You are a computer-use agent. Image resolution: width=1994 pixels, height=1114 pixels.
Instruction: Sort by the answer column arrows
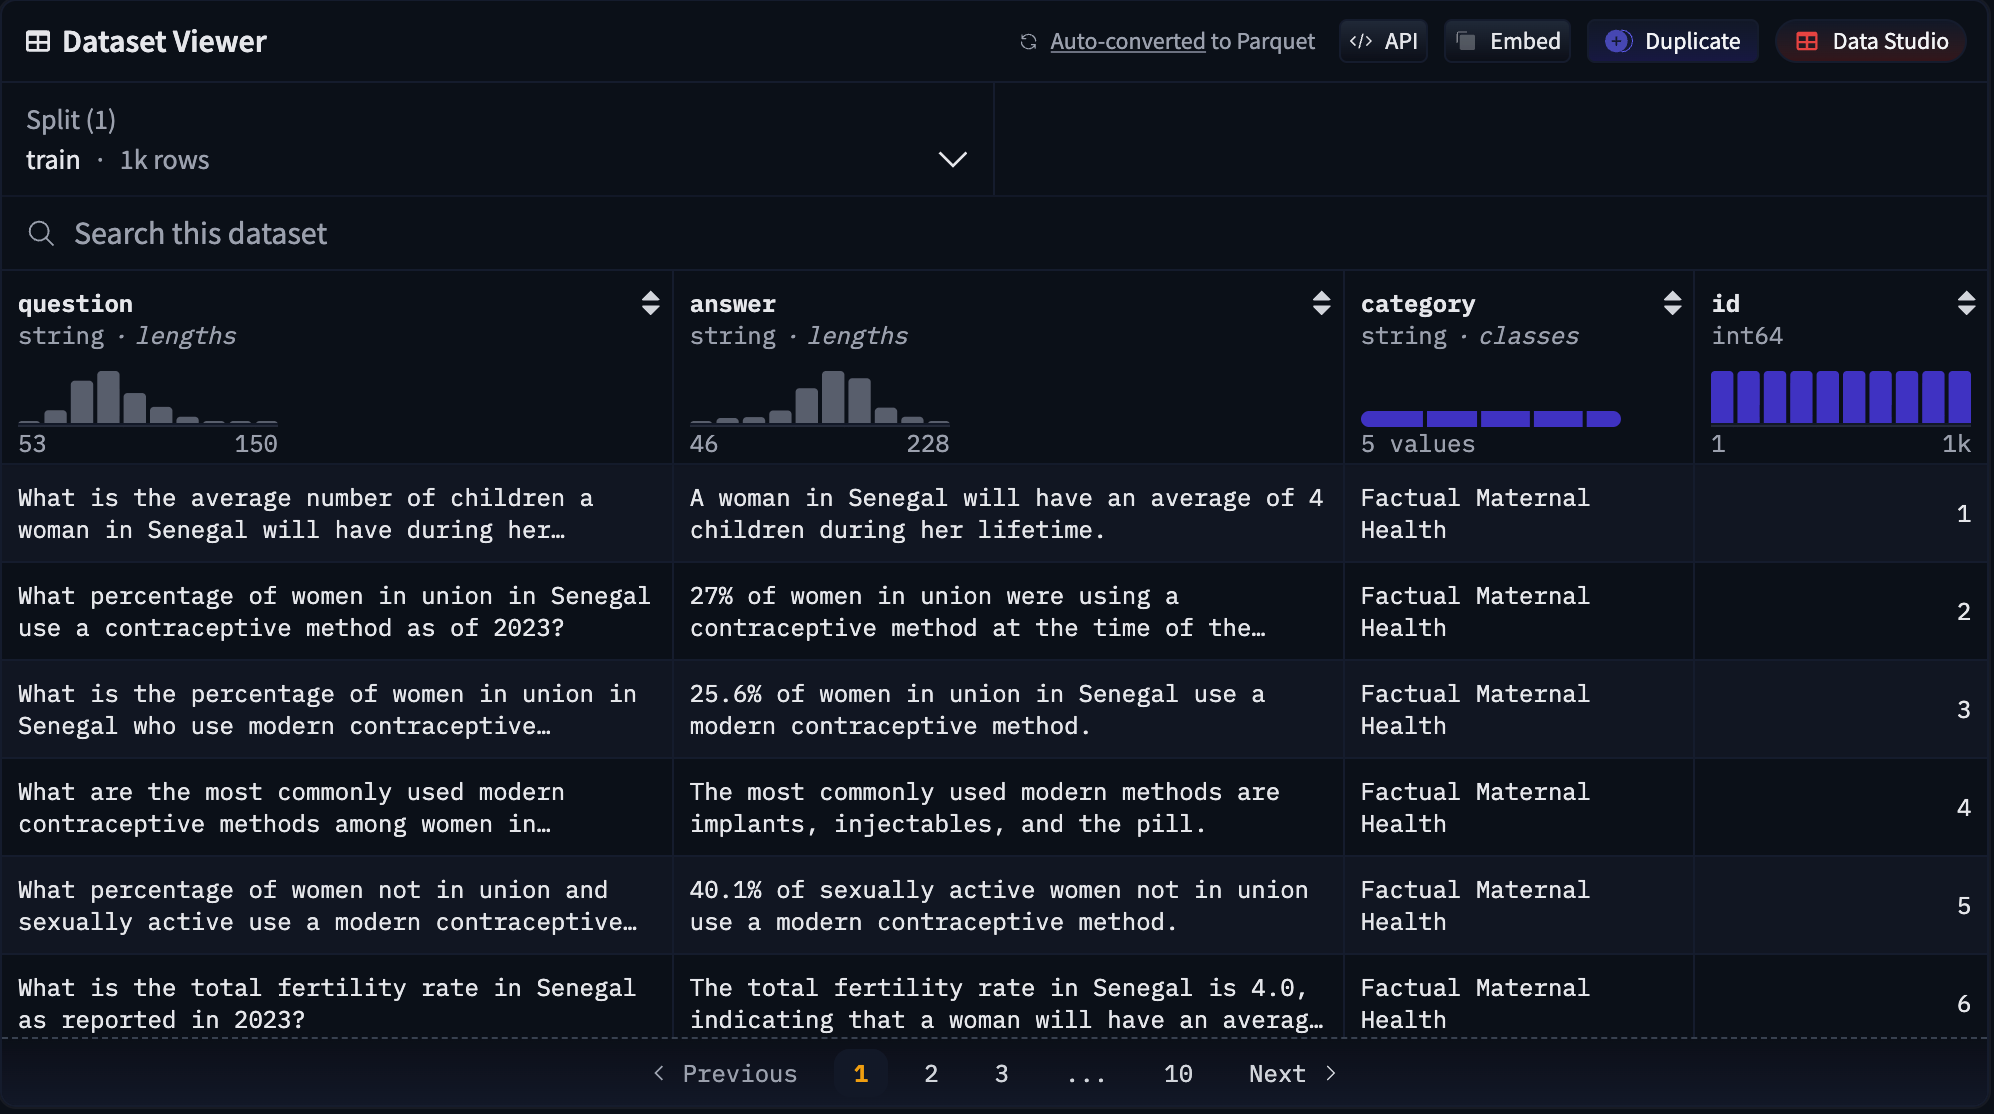point(1321,303)
